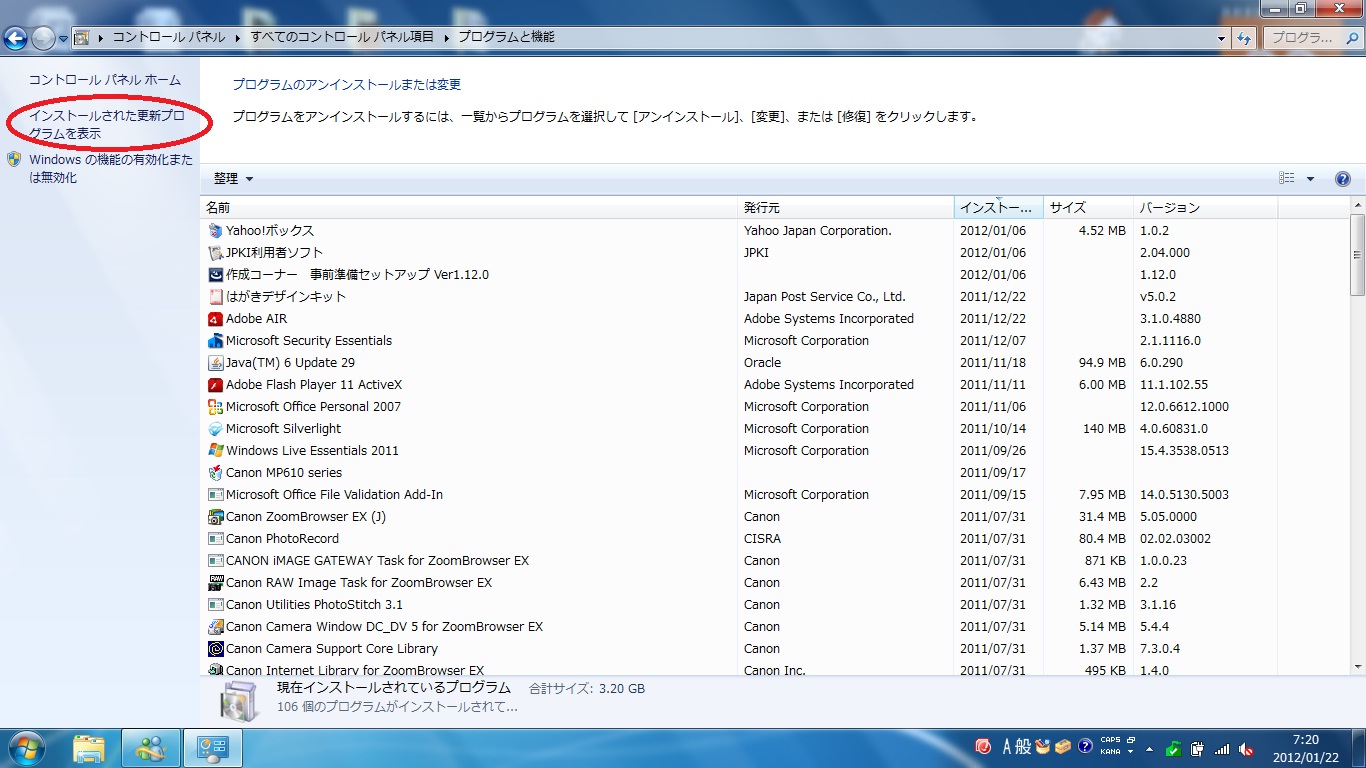The image size is (1366, 768).
Task: Open インストールされた更新プログラムを表示 link
Action: click(x=107, y=124)
